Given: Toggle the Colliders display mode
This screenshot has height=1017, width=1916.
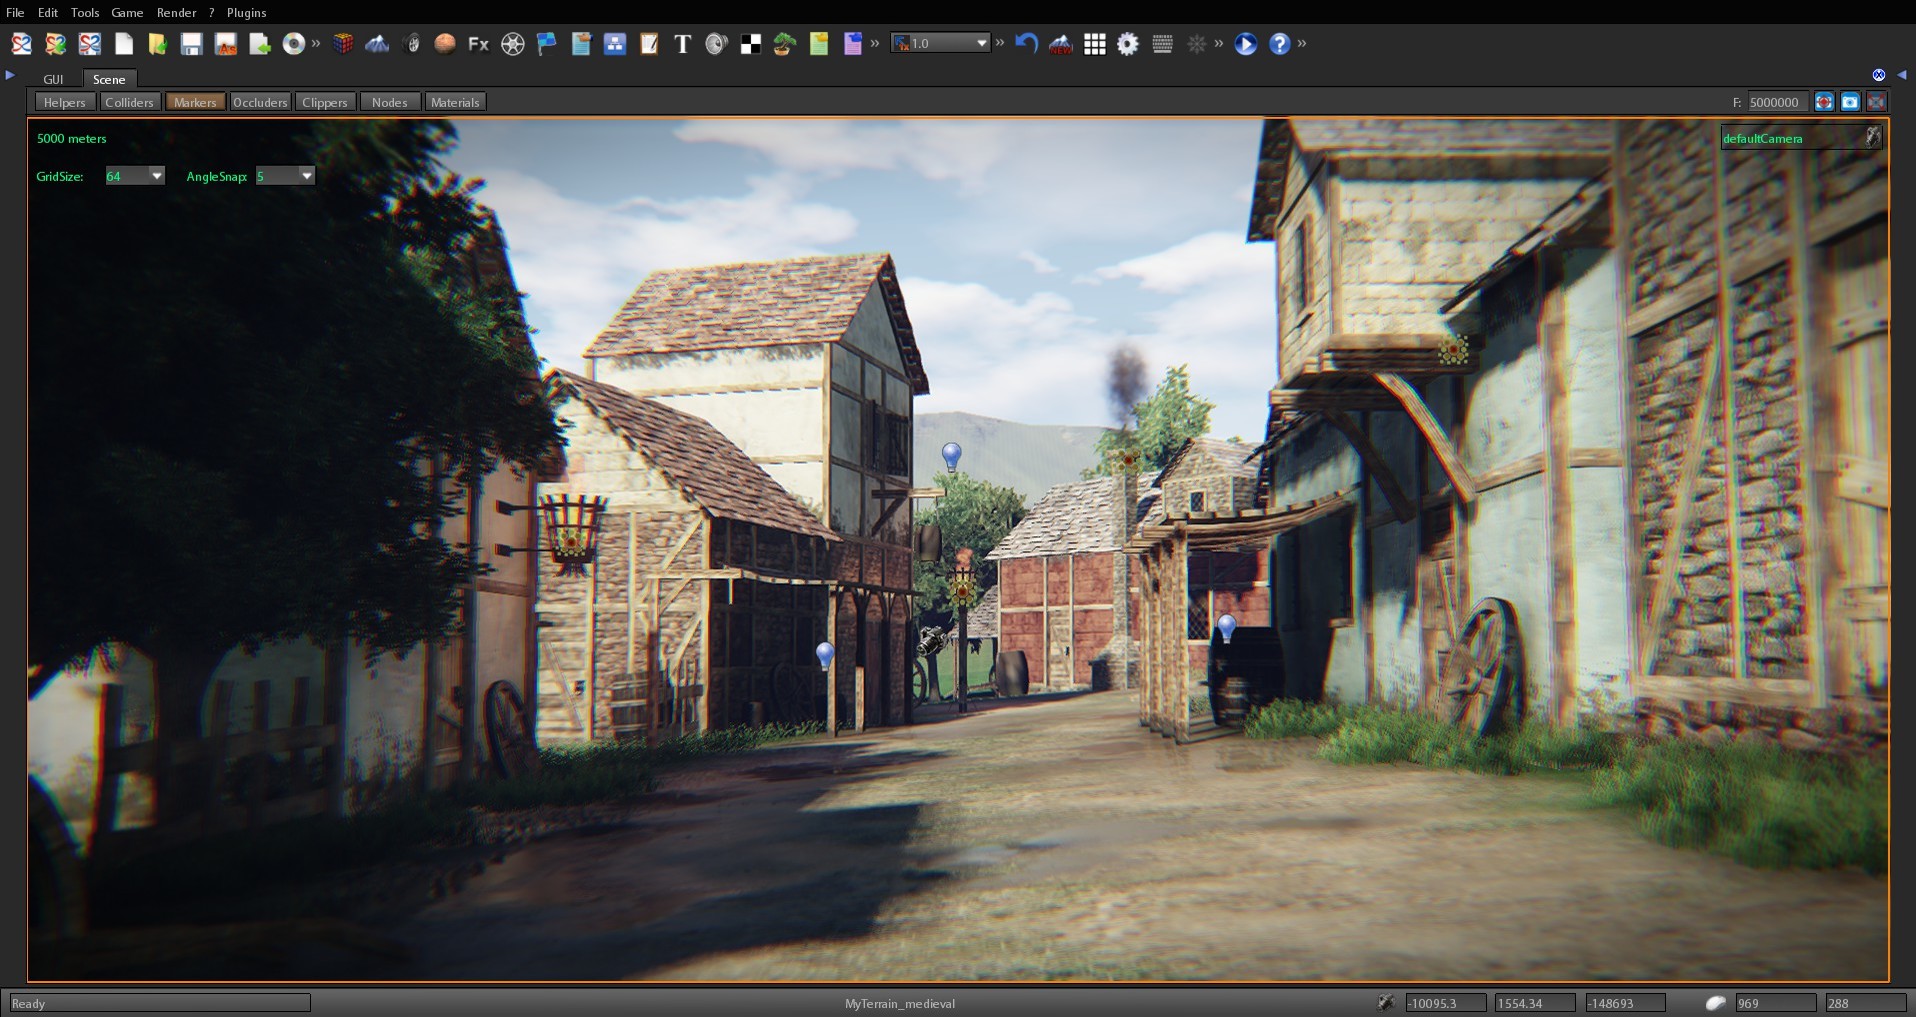Looking at the screenshot, I should [x=130, y=101].
